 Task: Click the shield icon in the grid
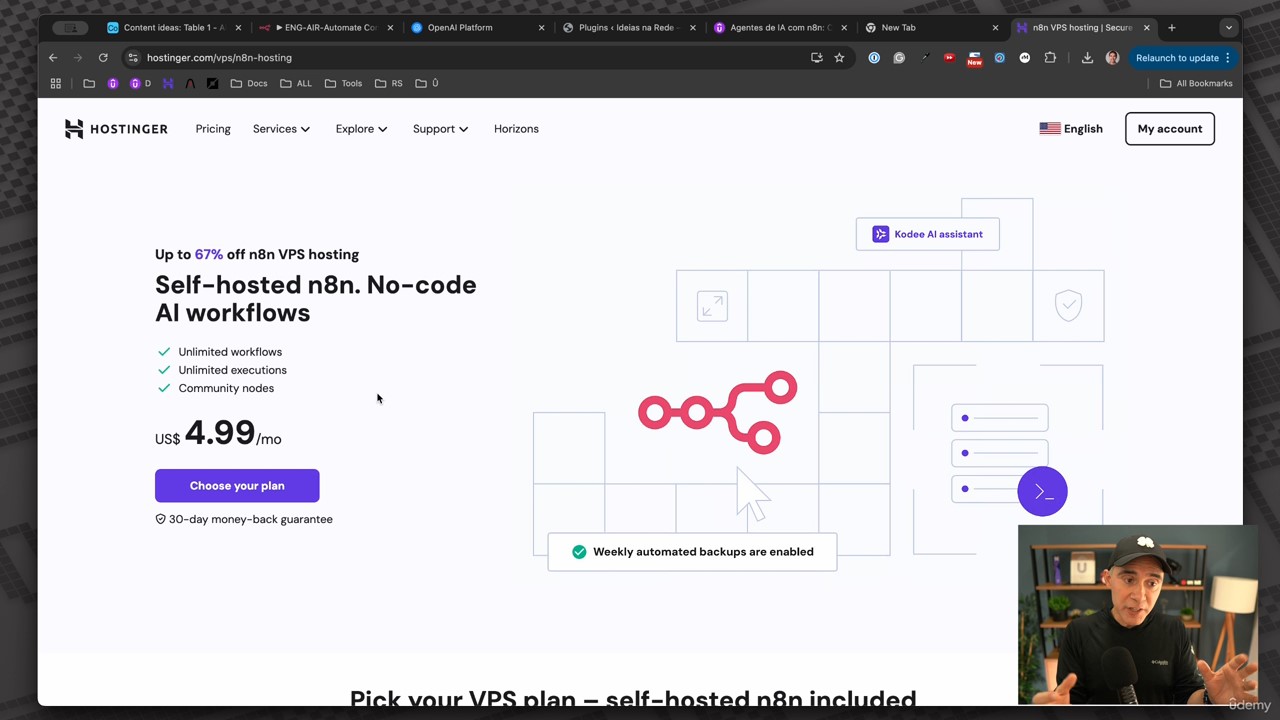1068,305
